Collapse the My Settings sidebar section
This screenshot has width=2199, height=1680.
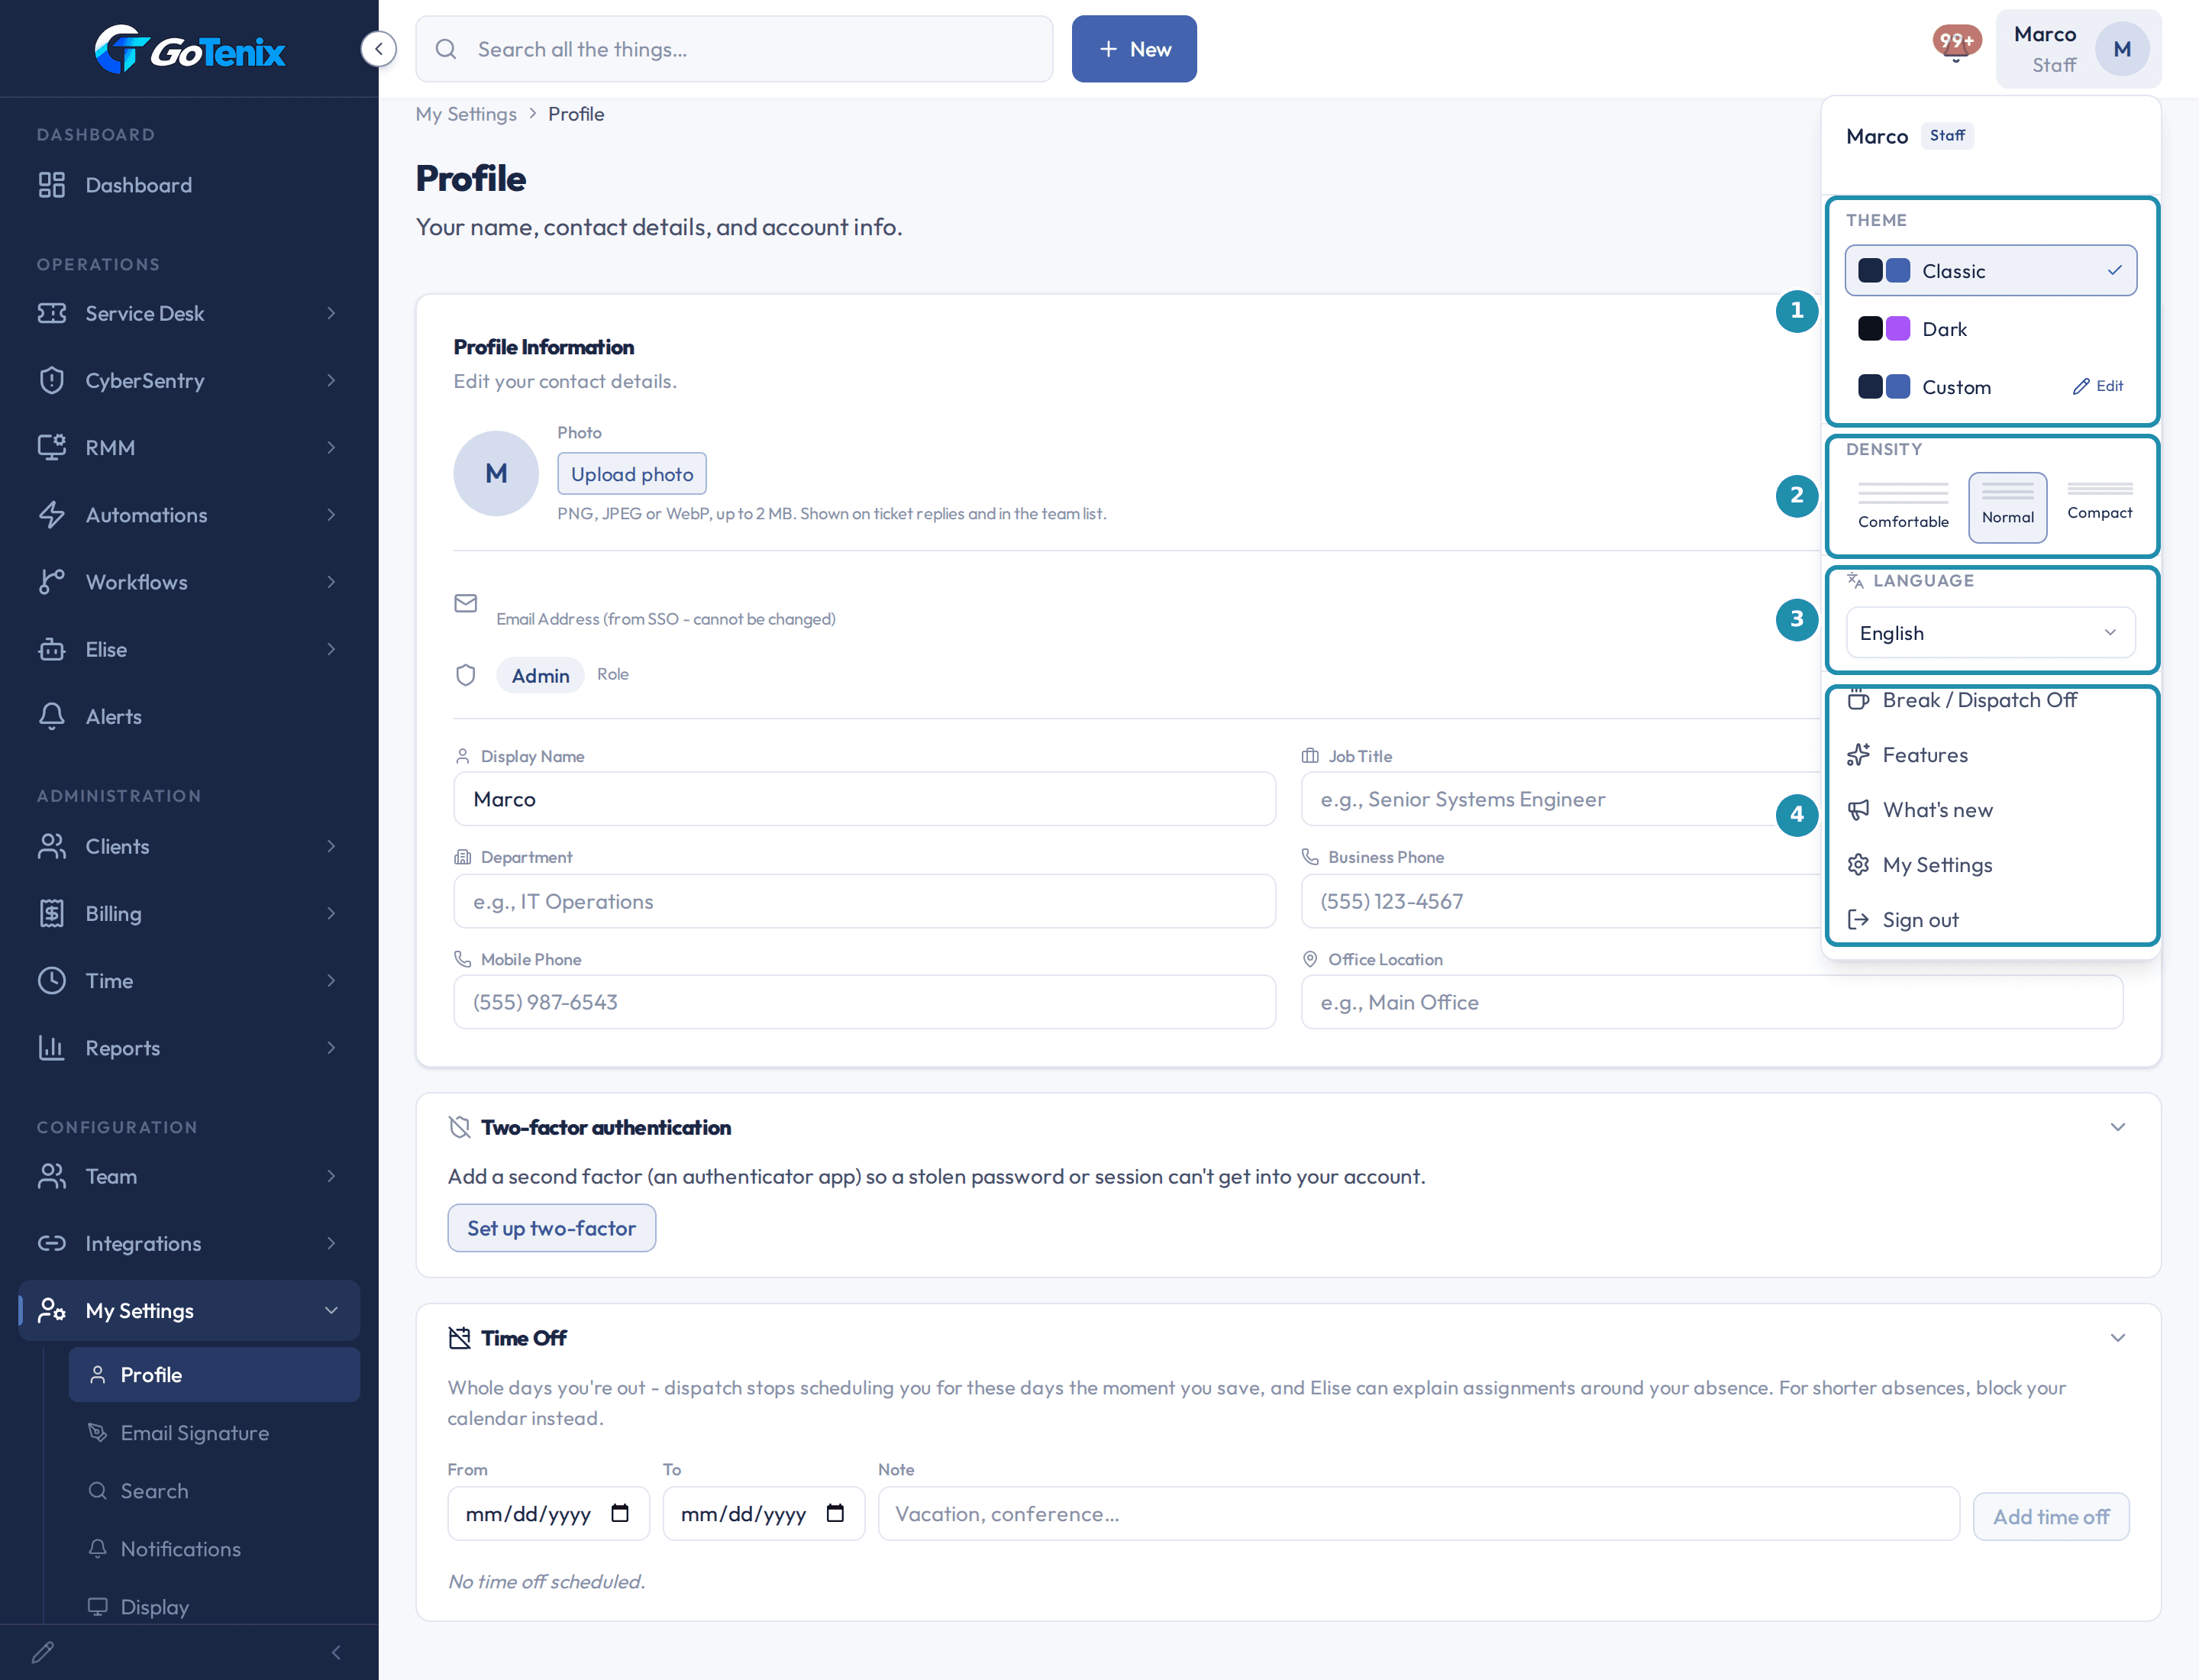pyautogui.click(x=189, y=1311)
